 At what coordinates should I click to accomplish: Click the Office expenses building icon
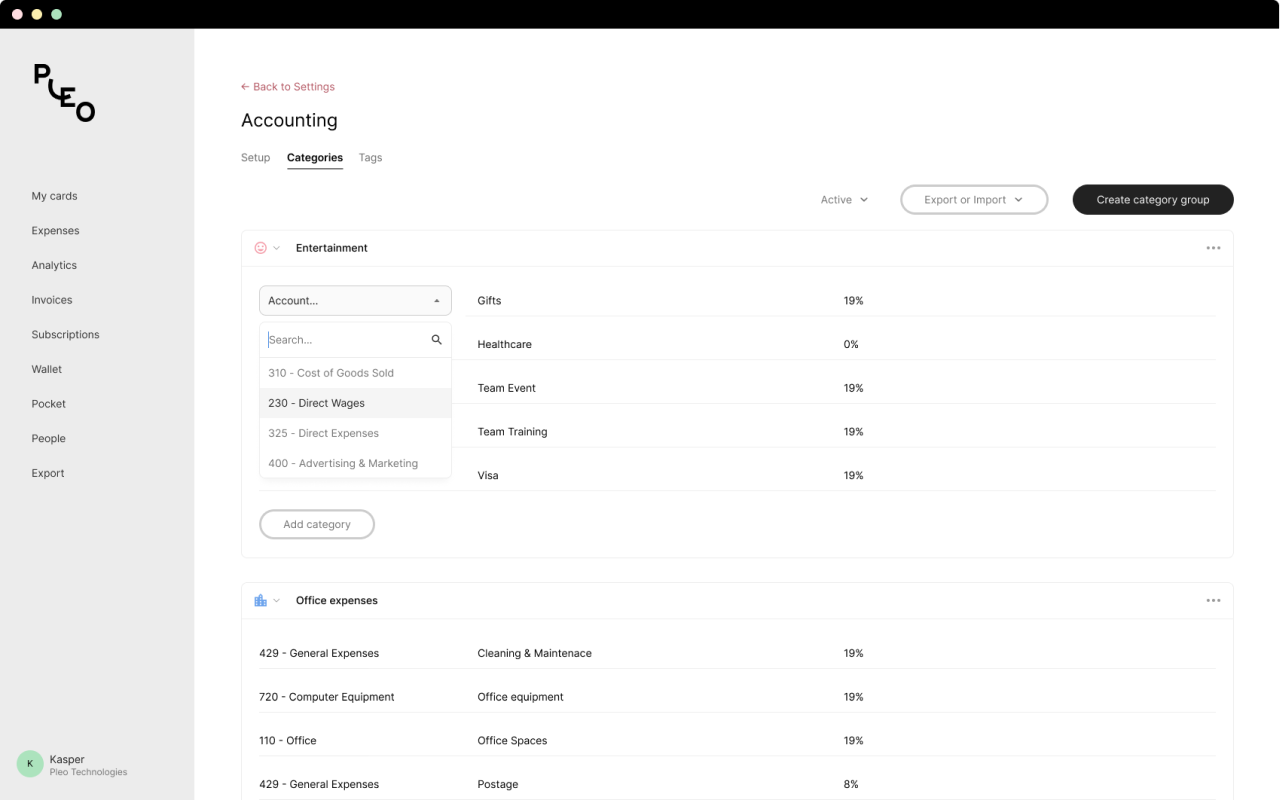point(261,601)
